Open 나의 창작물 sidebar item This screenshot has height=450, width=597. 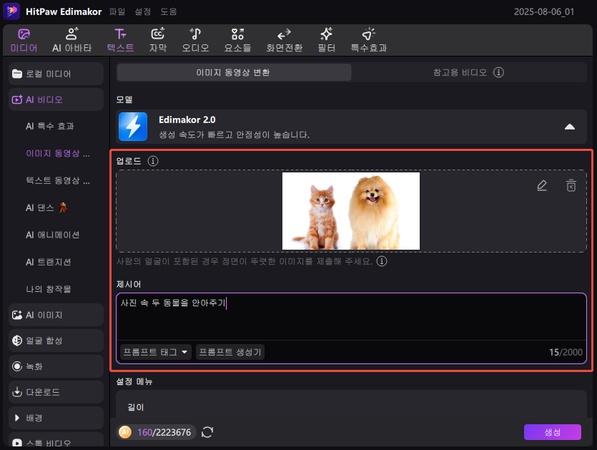click(48, 289)
